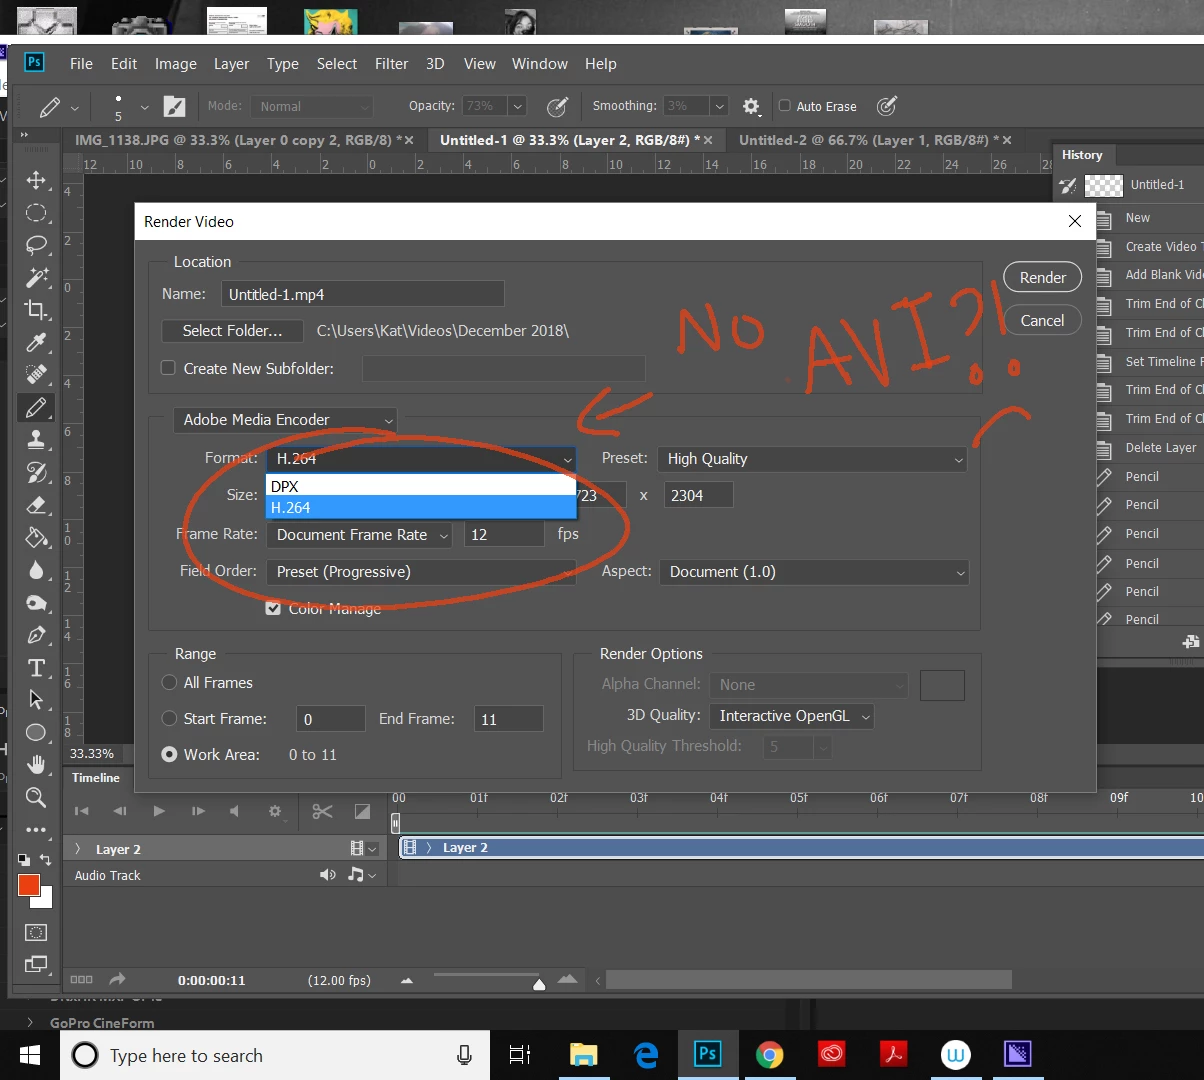Toggle Color Manage checkbox
Image resolution: width=1204 pixels, height=1080 pixels.
pyautogui.click(x=273, y=608)
